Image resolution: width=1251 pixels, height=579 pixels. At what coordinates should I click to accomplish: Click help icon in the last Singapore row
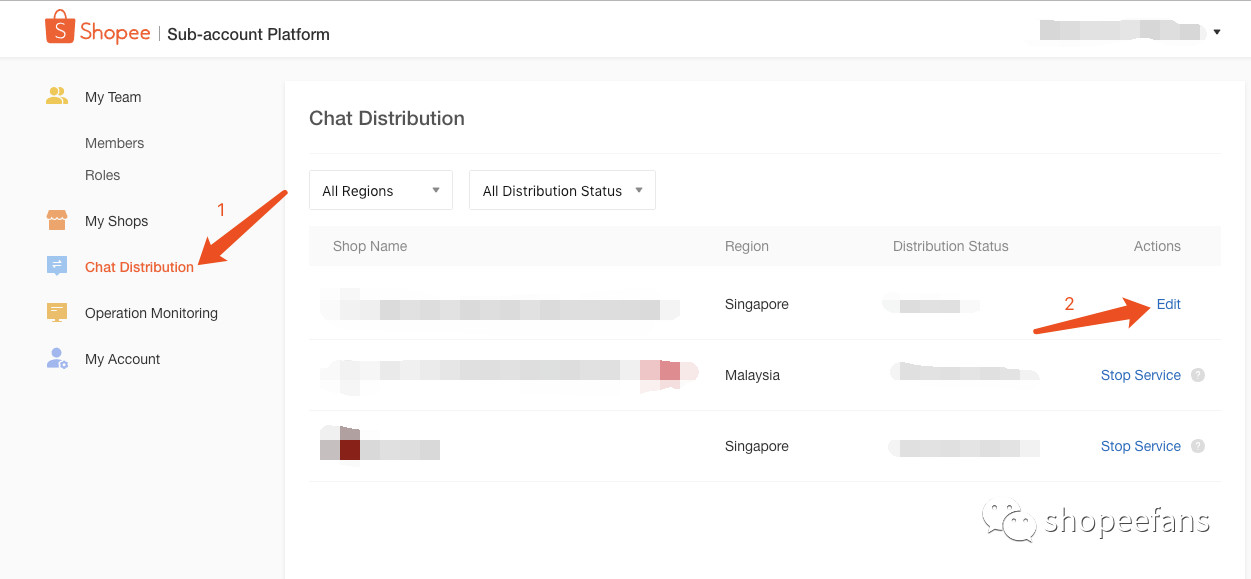(1198, 447)
